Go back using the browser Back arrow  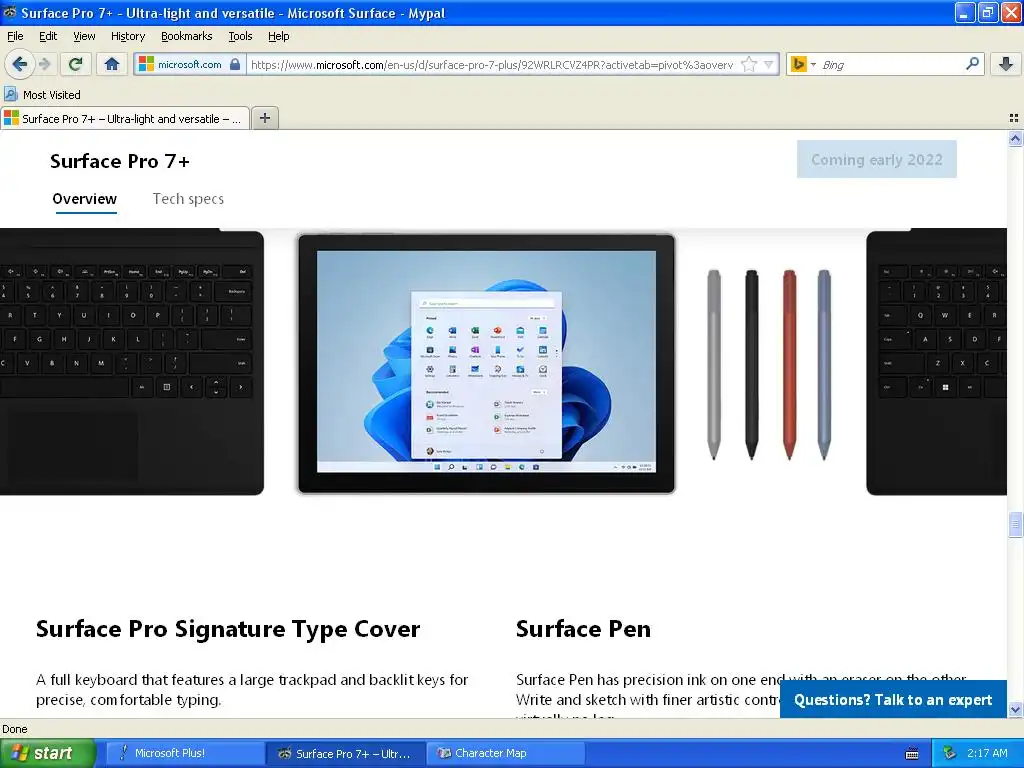tap(19, 64)
